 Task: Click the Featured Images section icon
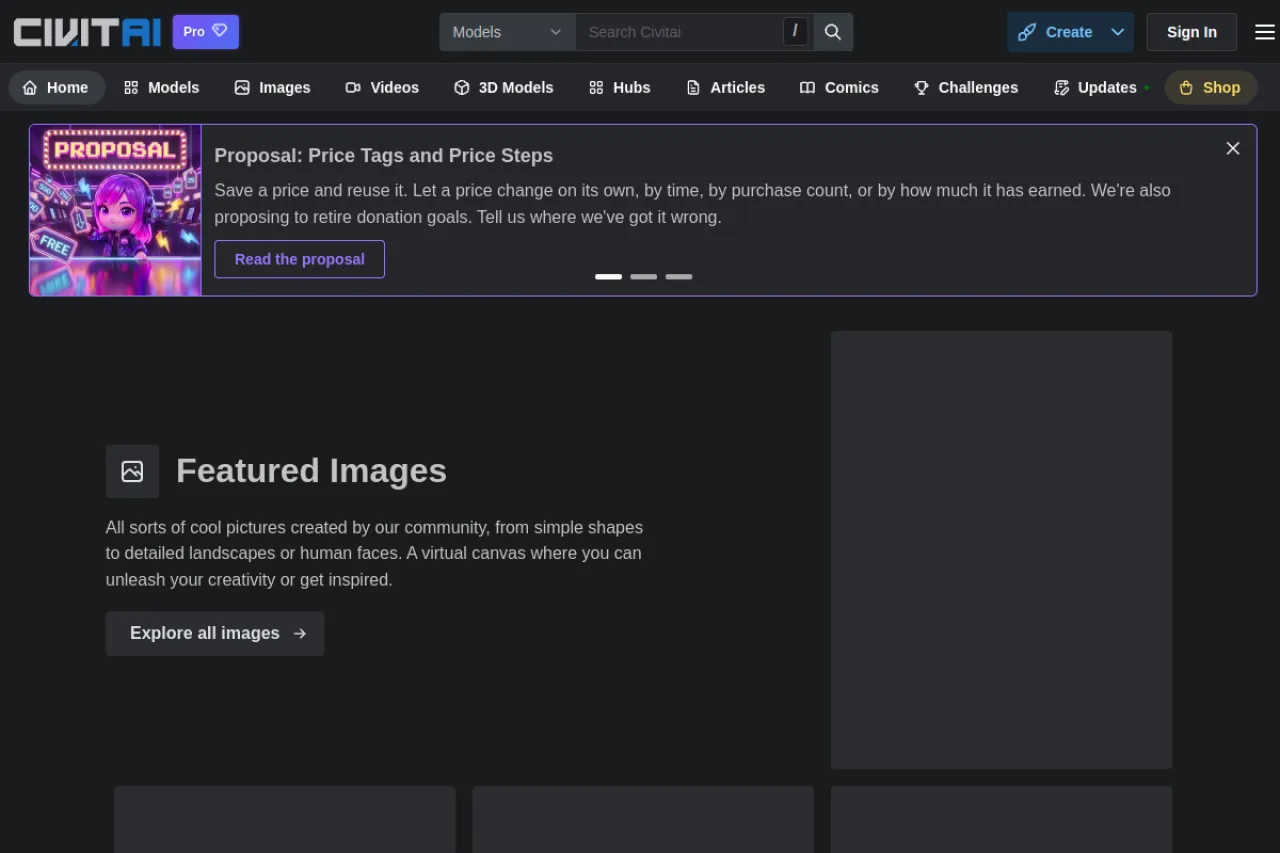(132, 471)
